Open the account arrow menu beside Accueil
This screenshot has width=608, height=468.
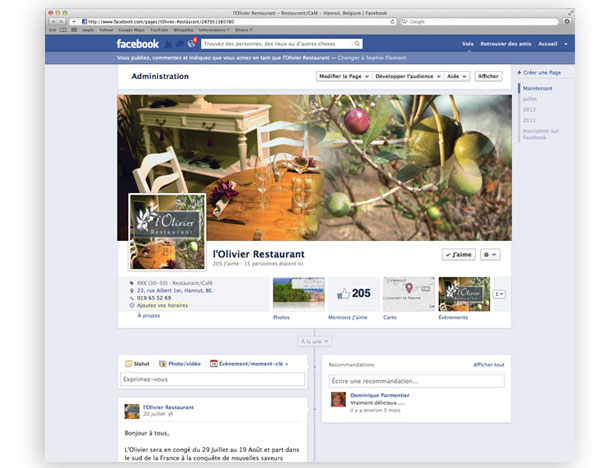click(x=566, y=44)
